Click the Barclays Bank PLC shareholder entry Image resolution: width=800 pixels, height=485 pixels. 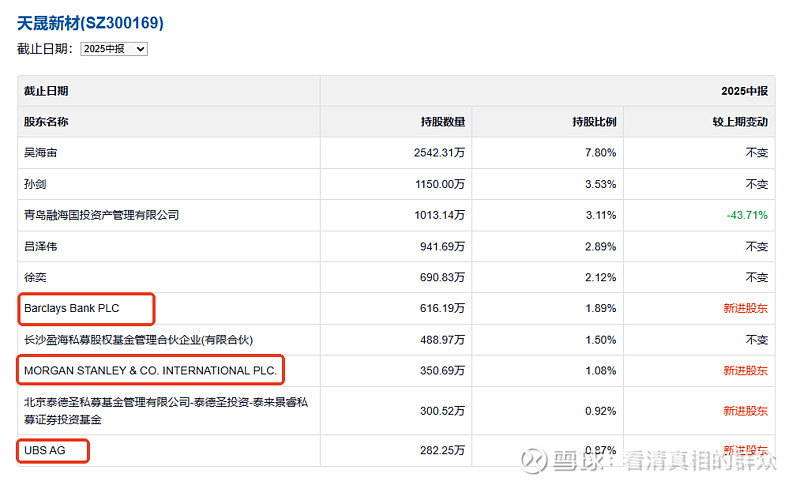pos(71,308)
